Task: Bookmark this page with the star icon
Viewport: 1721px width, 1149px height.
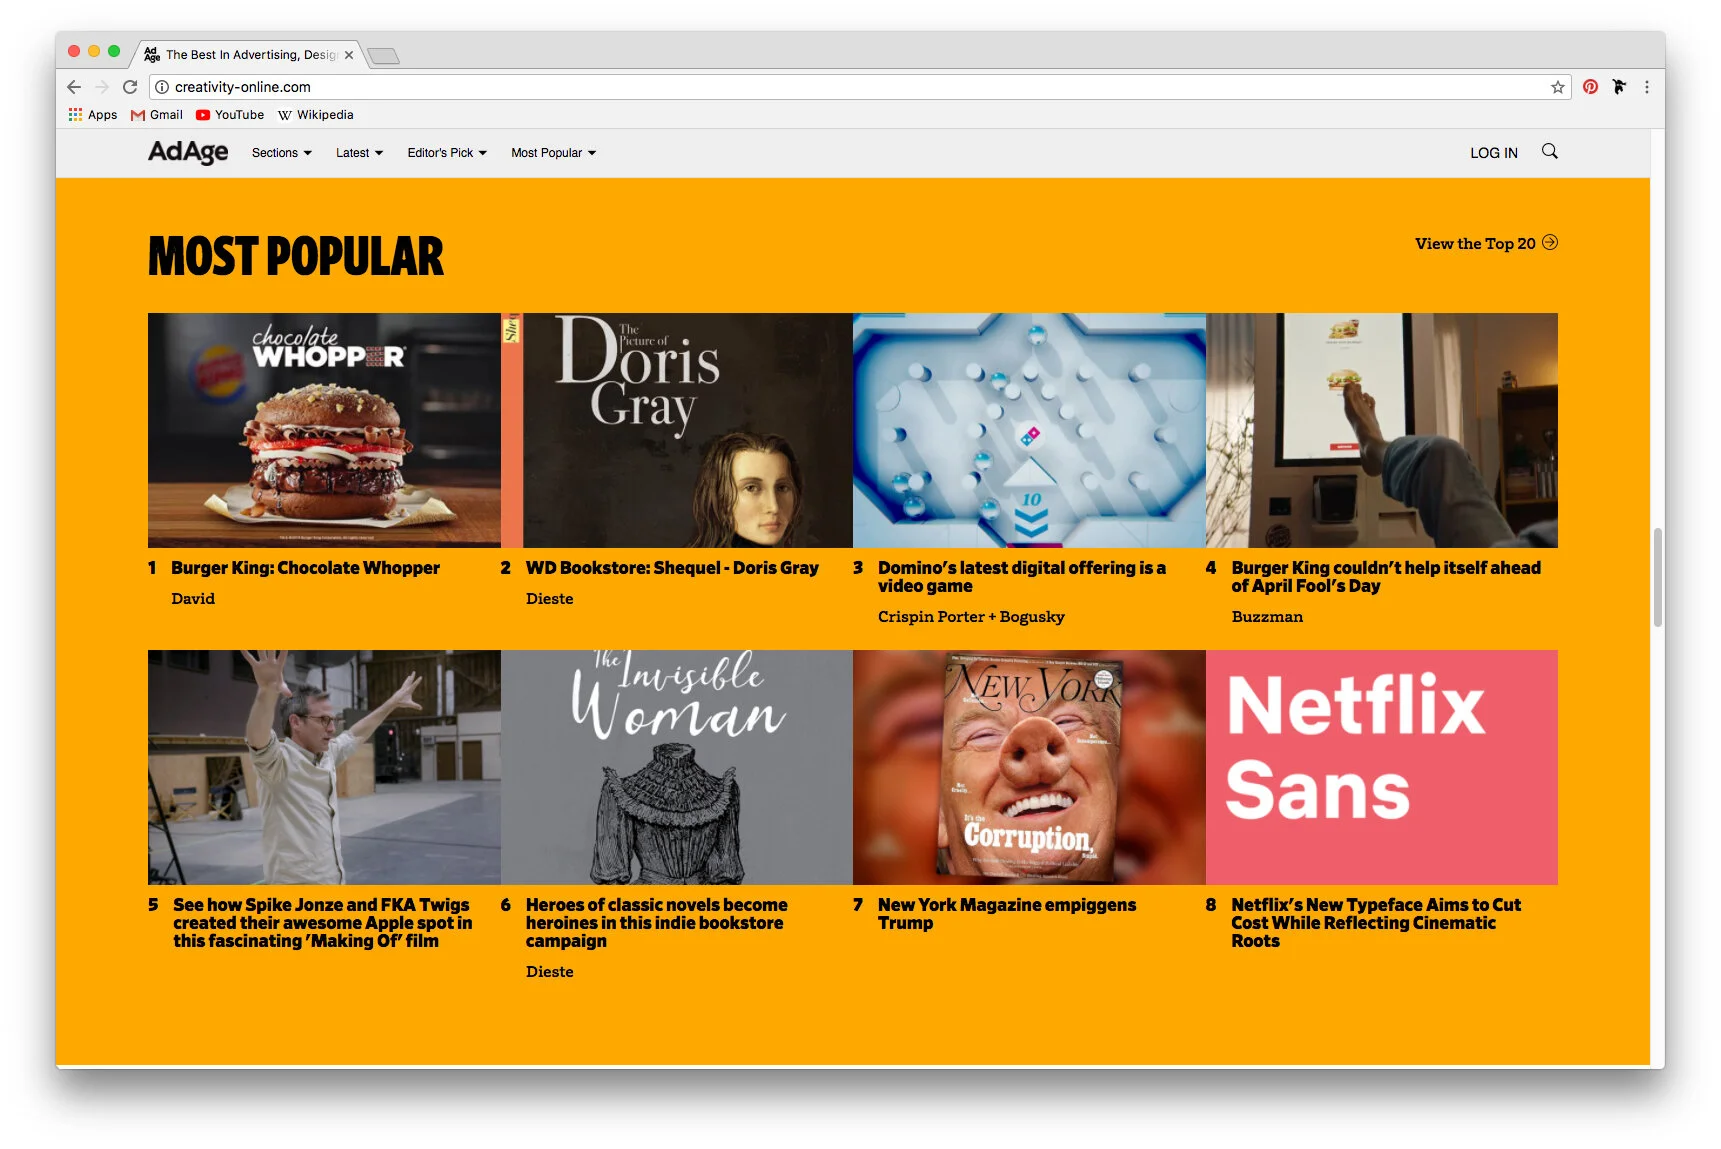Action: [1557, 87]
